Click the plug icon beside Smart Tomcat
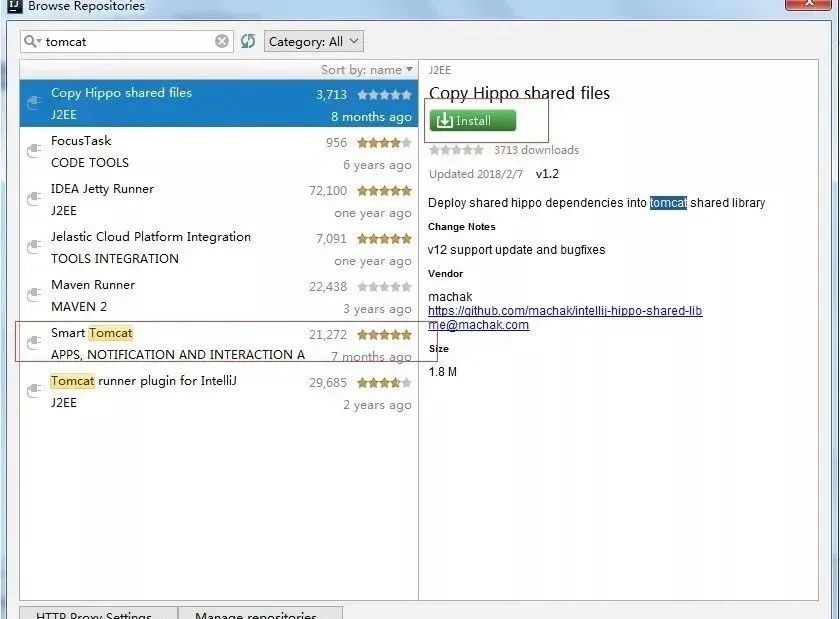 click(x=34, y=342)
